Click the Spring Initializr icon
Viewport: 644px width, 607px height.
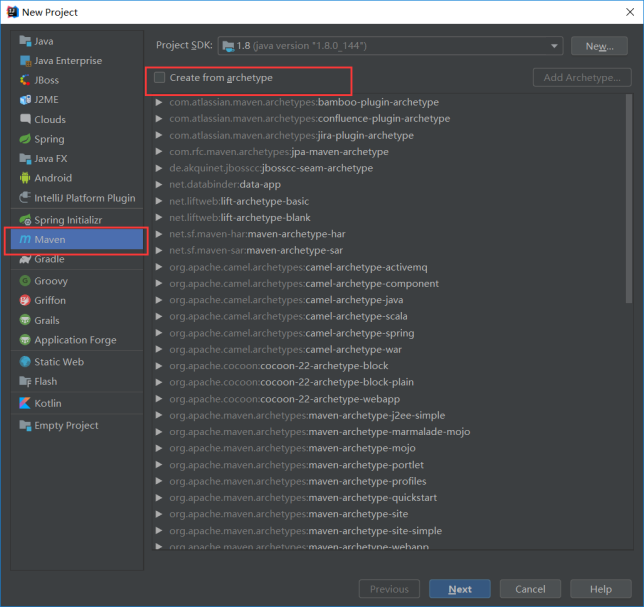click(x=25, y=220)
